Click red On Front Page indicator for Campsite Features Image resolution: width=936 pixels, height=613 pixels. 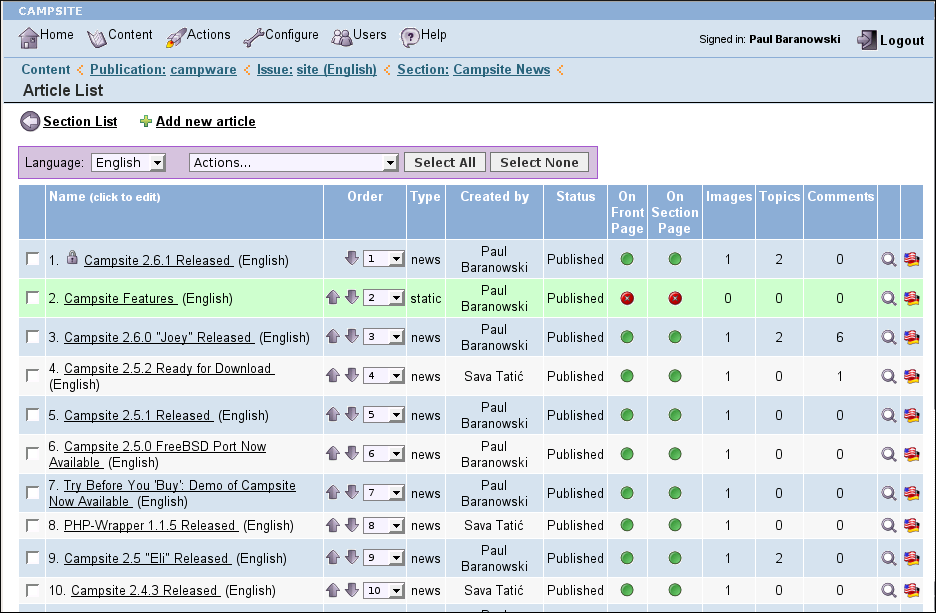(x=627, y=298)
